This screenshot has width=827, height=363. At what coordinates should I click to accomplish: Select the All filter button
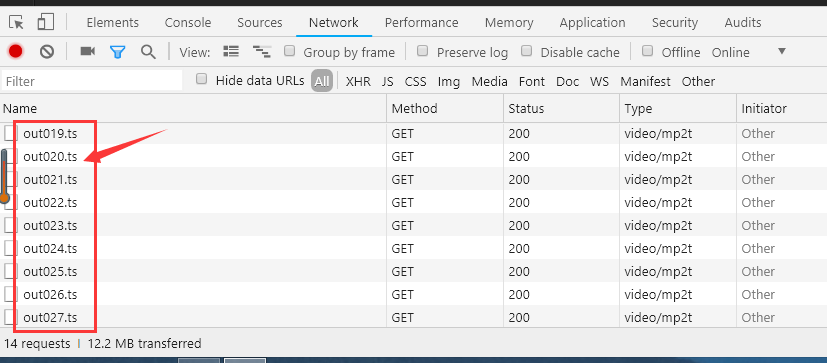322,81
